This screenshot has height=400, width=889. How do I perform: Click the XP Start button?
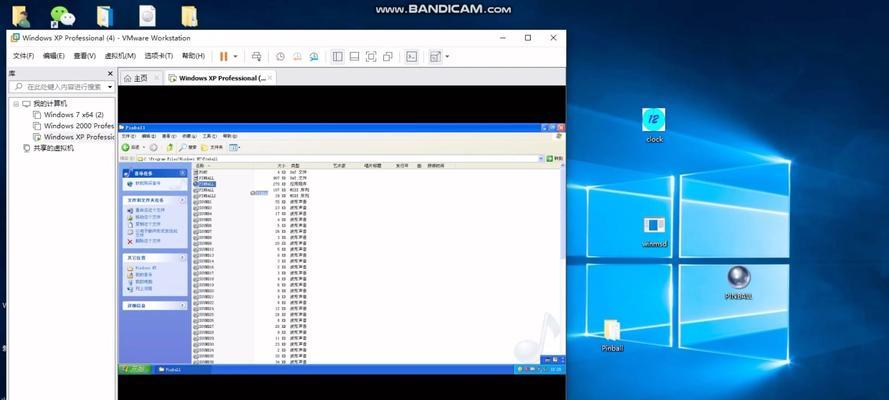[x=135, y=369]
